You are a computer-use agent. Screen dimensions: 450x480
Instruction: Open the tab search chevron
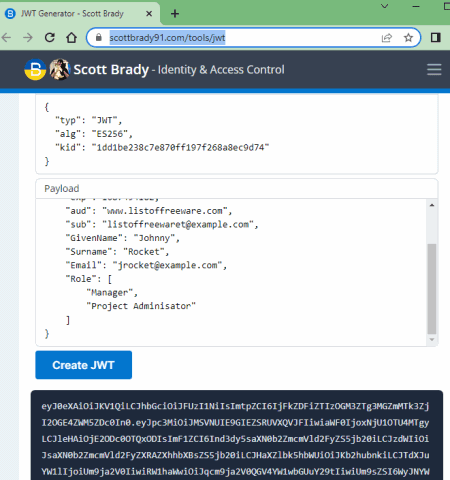[x=385, y=6]
